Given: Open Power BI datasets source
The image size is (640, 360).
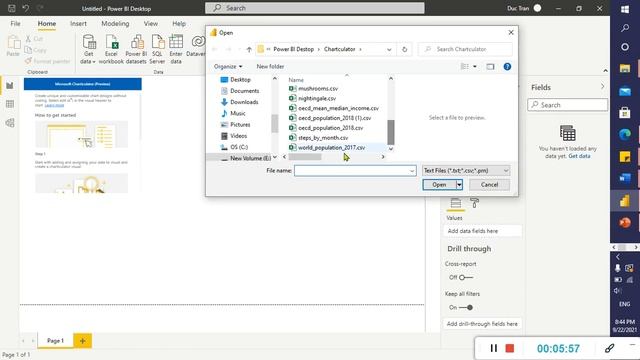Looking at the screenshot, I should pyautogui.click(x=136, y=49).
